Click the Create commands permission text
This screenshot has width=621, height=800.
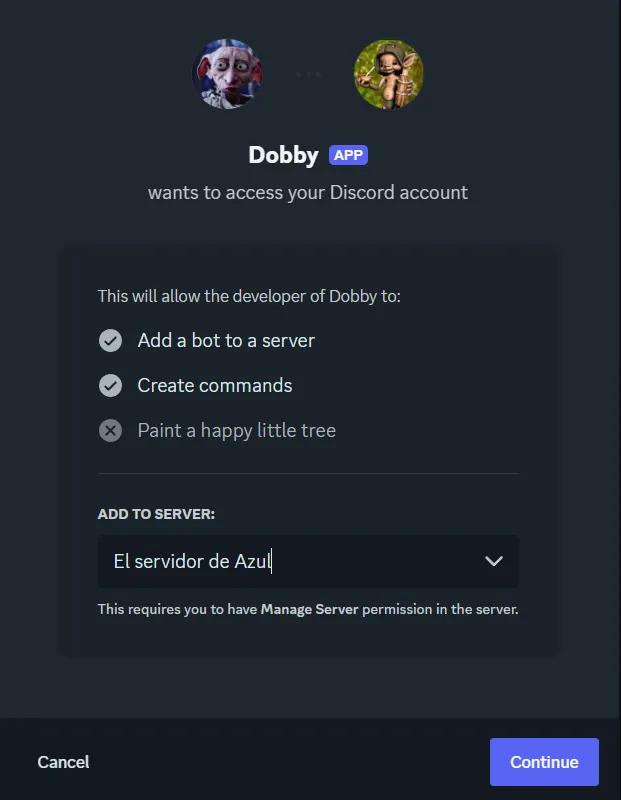point(215,385)
